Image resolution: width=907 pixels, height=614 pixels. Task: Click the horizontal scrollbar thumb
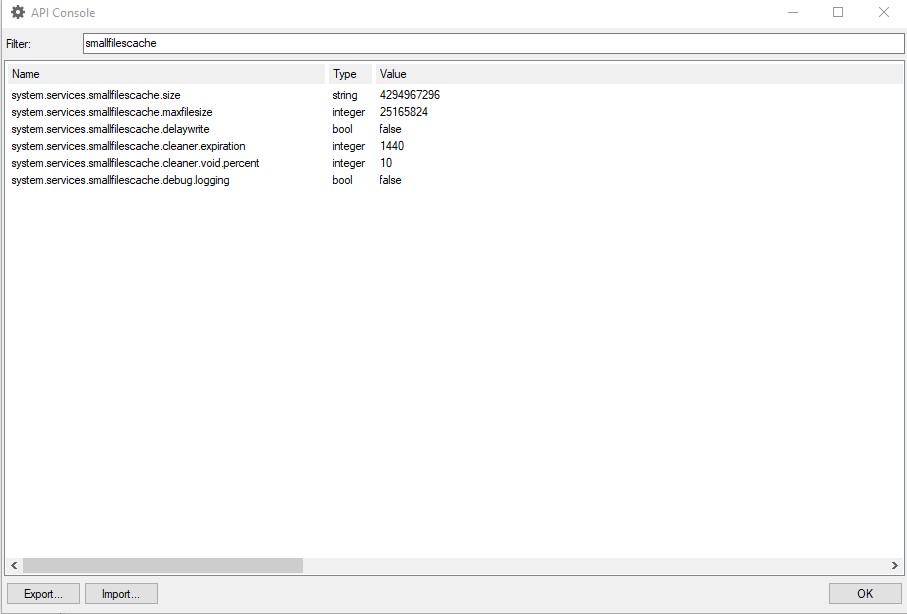pyautogui.click(x=163, y=565)
